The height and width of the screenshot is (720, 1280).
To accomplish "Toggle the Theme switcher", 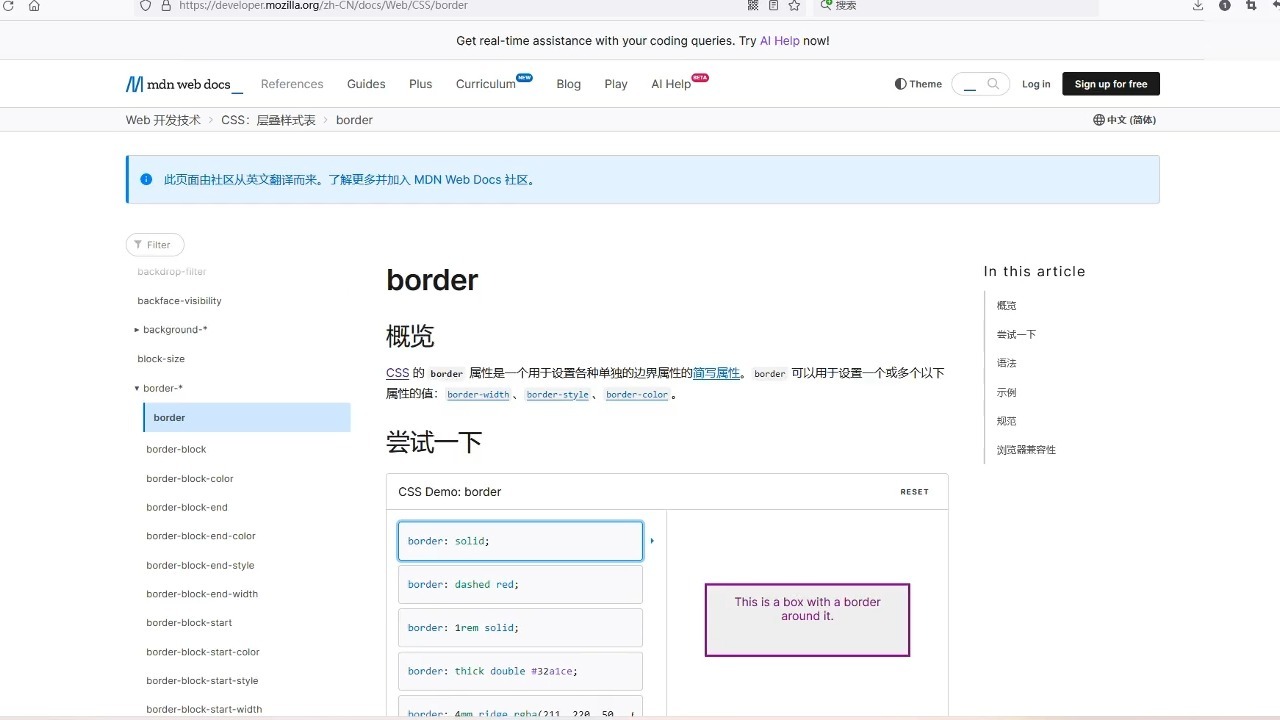I will [x=918, y=84].
